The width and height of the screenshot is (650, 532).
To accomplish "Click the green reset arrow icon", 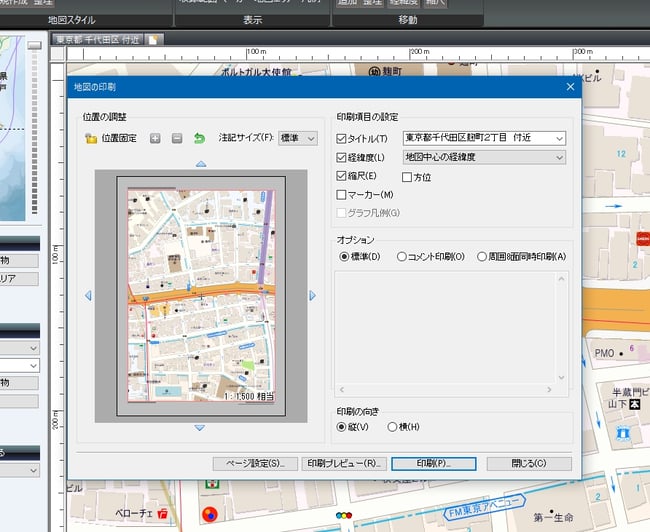I will (x=199, y=138).
